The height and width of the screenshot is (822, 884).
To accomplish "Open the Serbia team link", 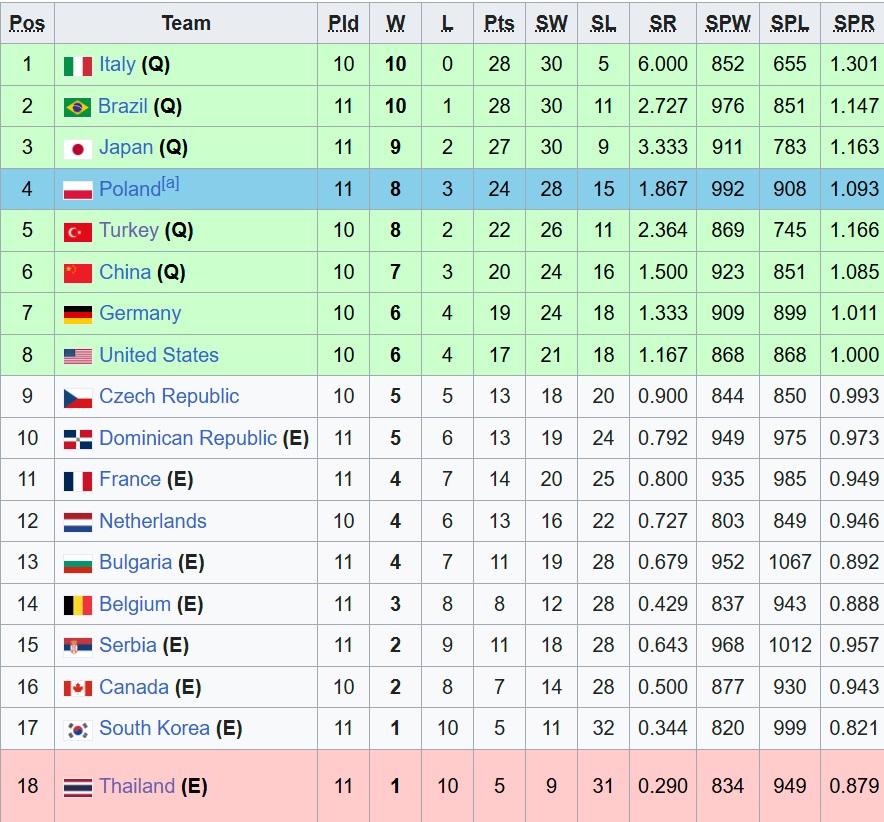I will 127,645.
